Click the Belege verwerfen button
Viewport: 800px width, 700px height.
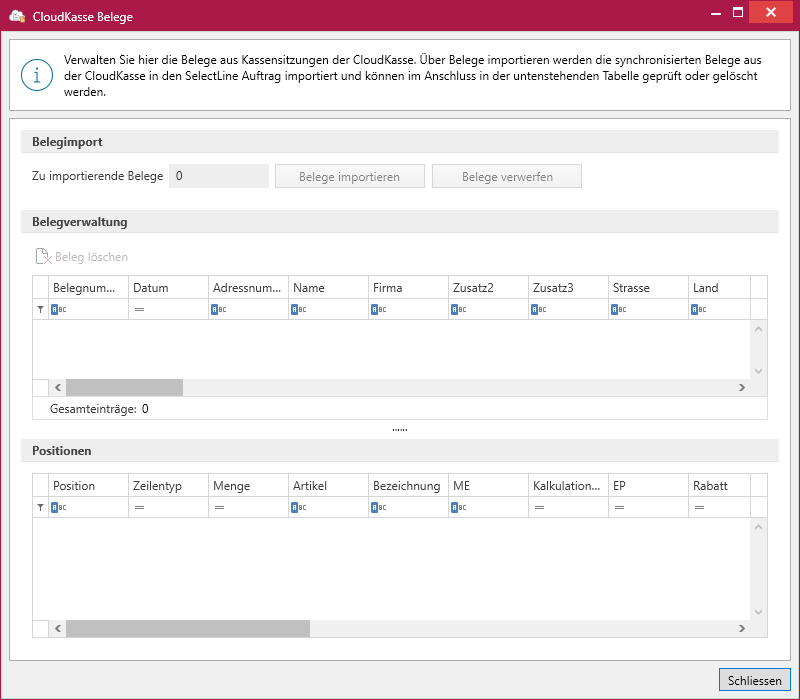[507, 176]
